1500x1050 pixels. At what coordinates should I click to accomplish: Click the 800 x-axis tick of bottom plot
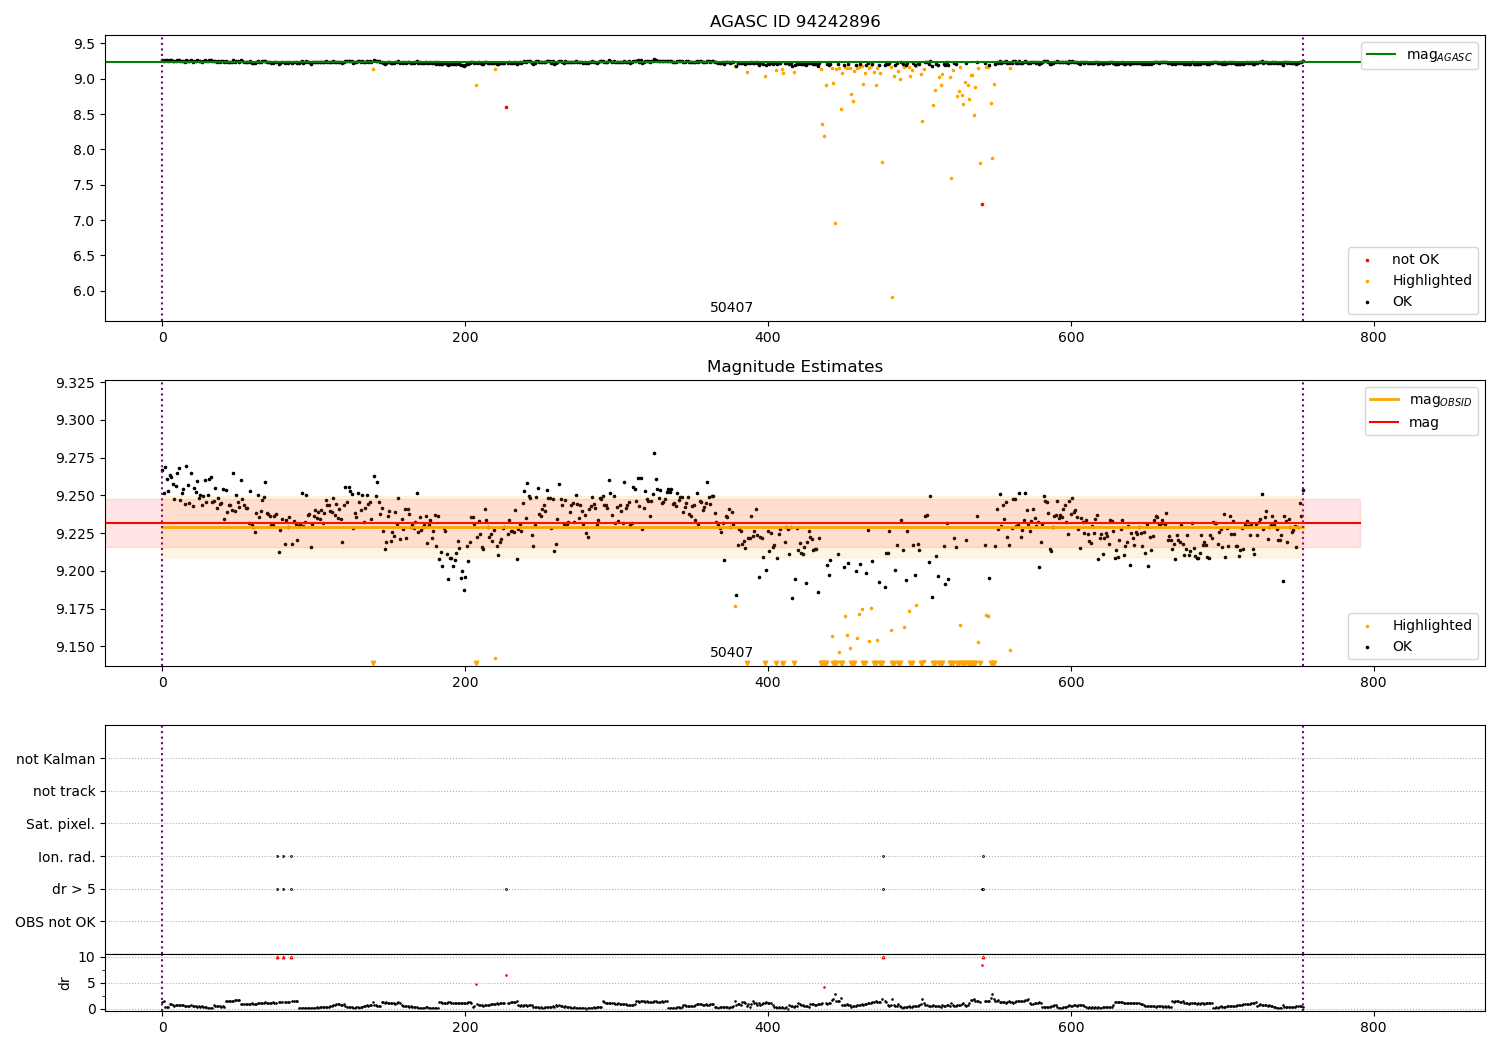pos(1373,1027)
